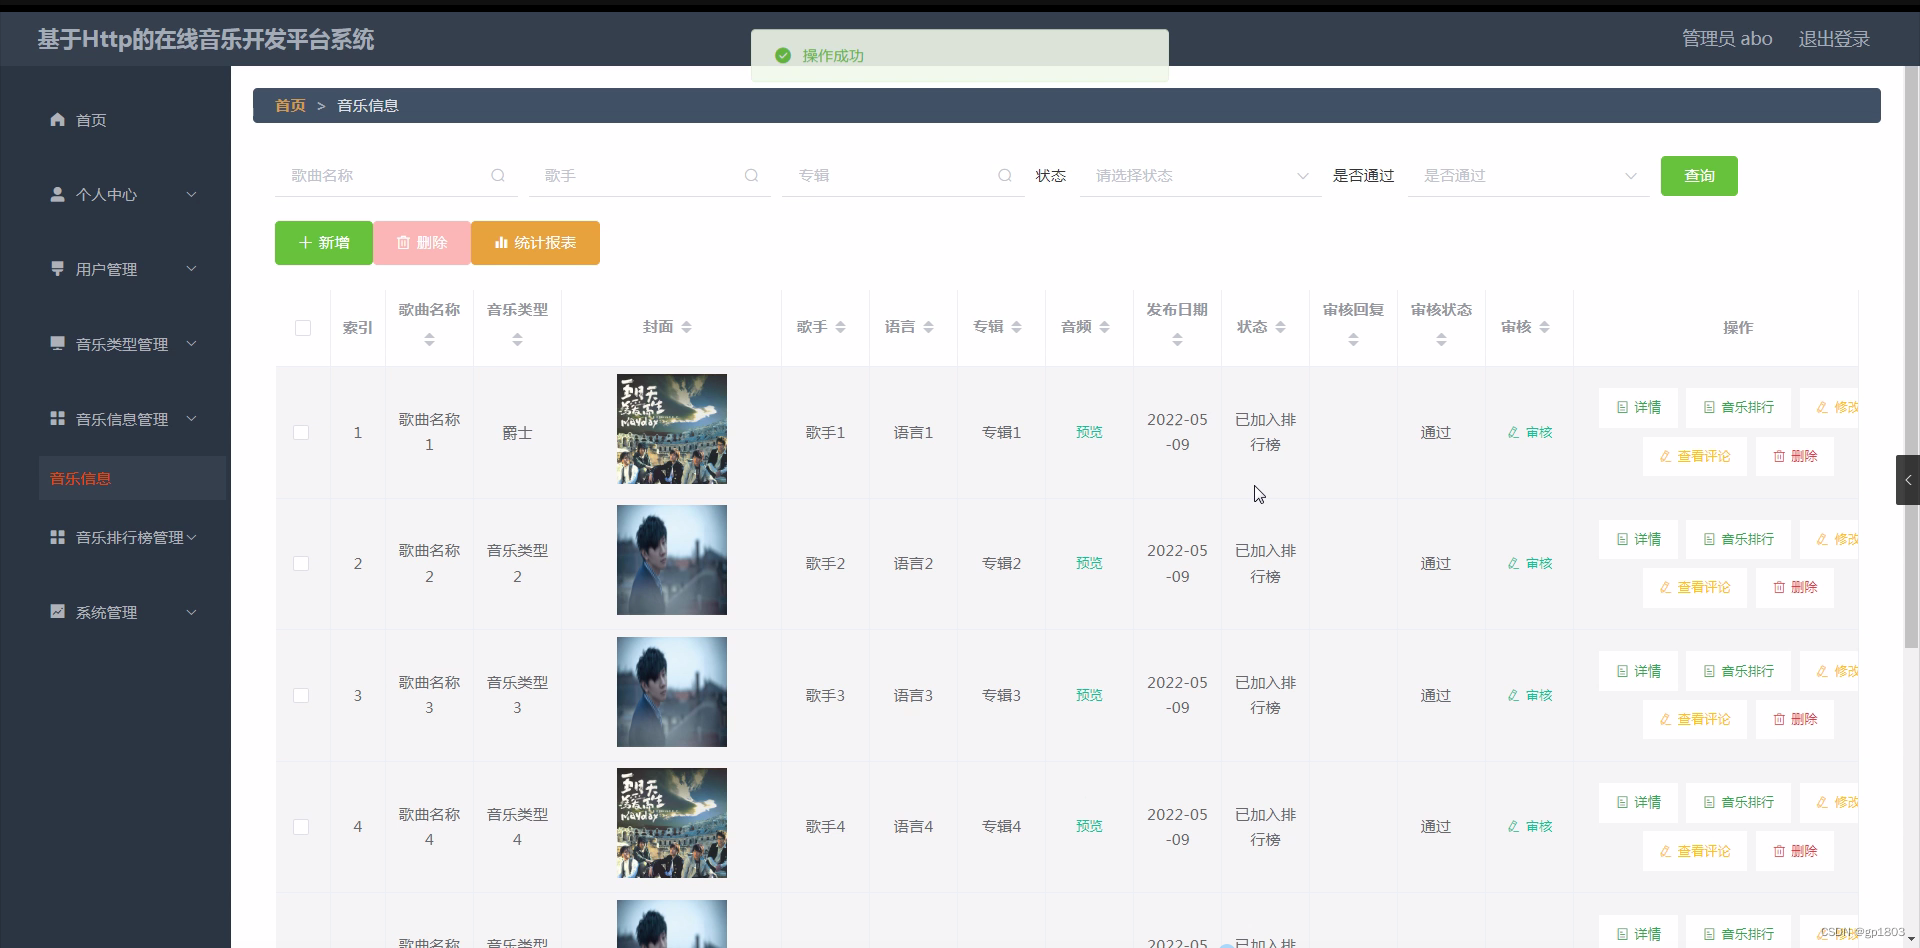
Task: Sort by 歌手 column arrows
Action: tap(840, 327)
